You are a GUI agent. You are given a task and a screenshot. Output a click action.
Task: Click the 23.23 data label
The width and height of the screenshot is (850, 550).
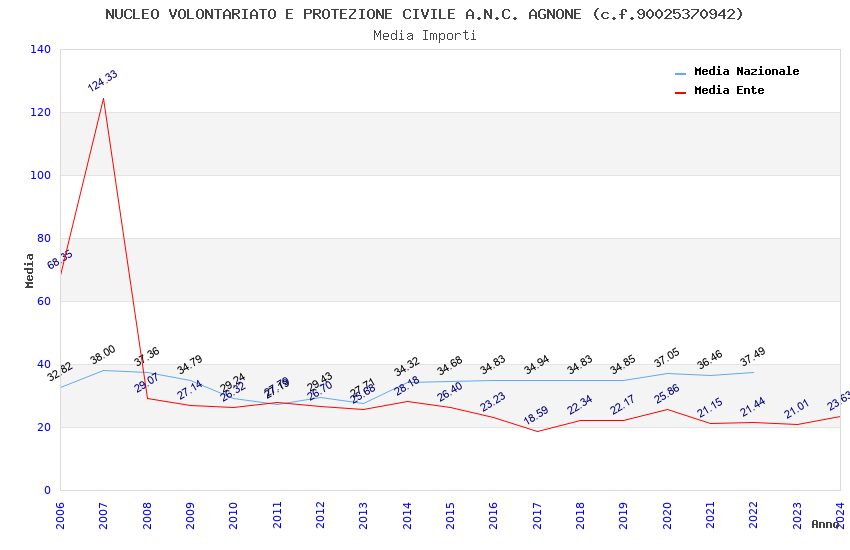(x=493, y=402)
